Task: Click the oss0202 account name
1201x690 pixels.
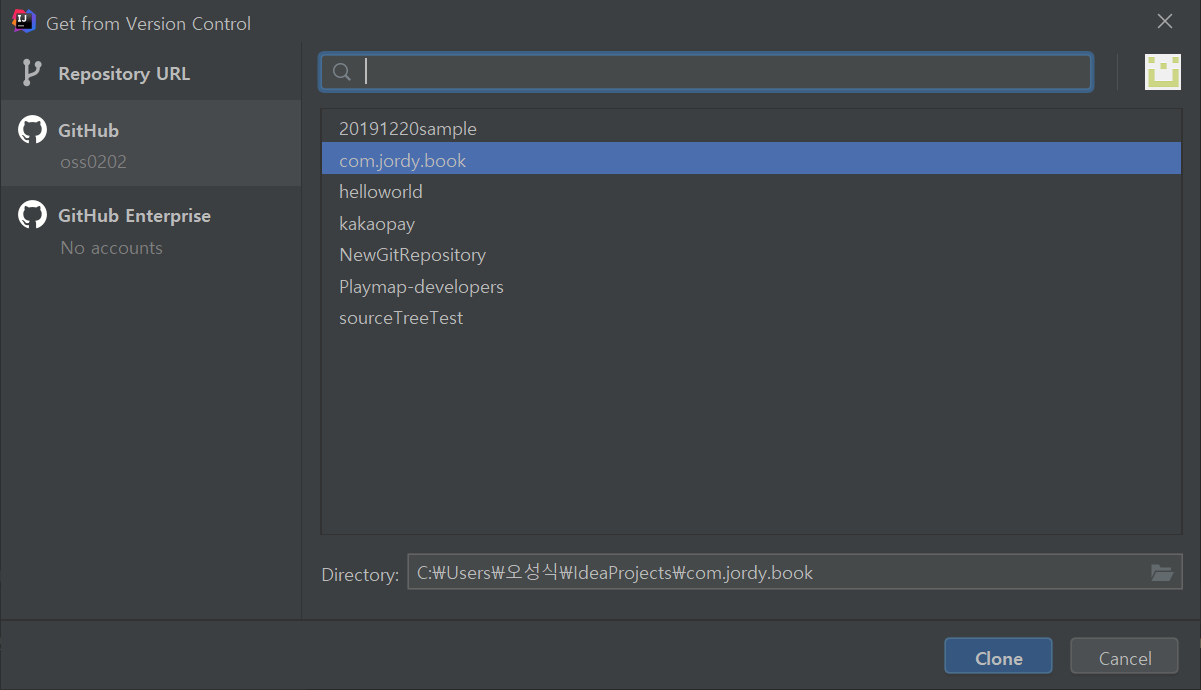Action: point(93,162)
